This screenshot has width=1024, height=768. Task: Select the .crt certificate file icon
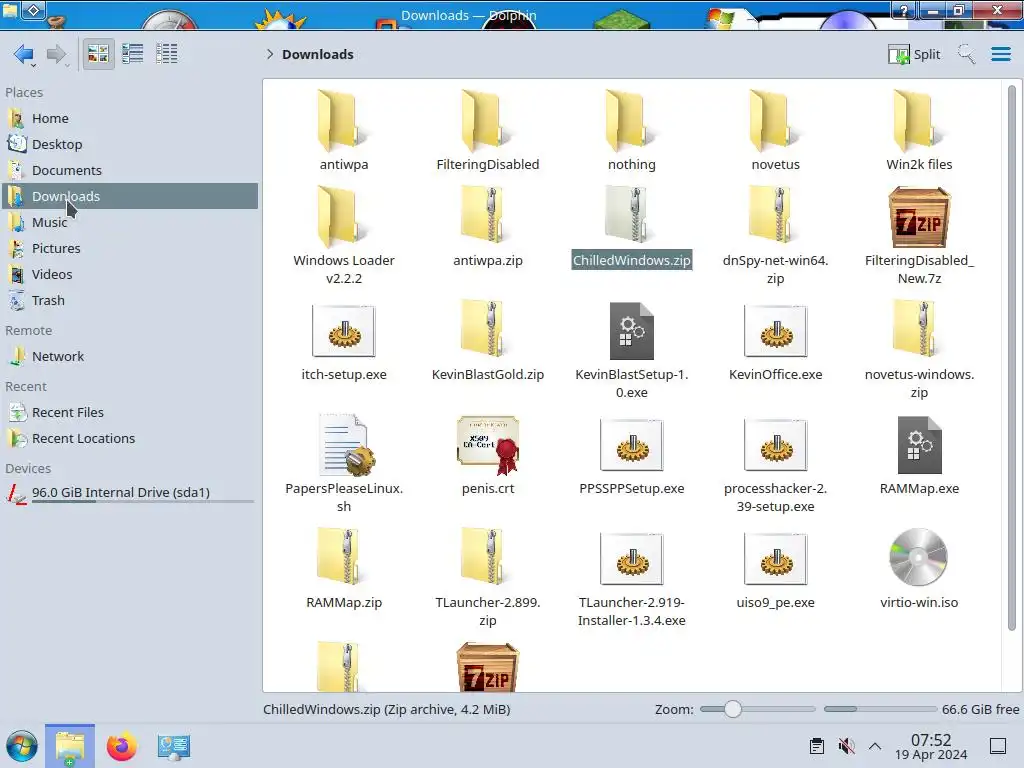coord(488,445)
